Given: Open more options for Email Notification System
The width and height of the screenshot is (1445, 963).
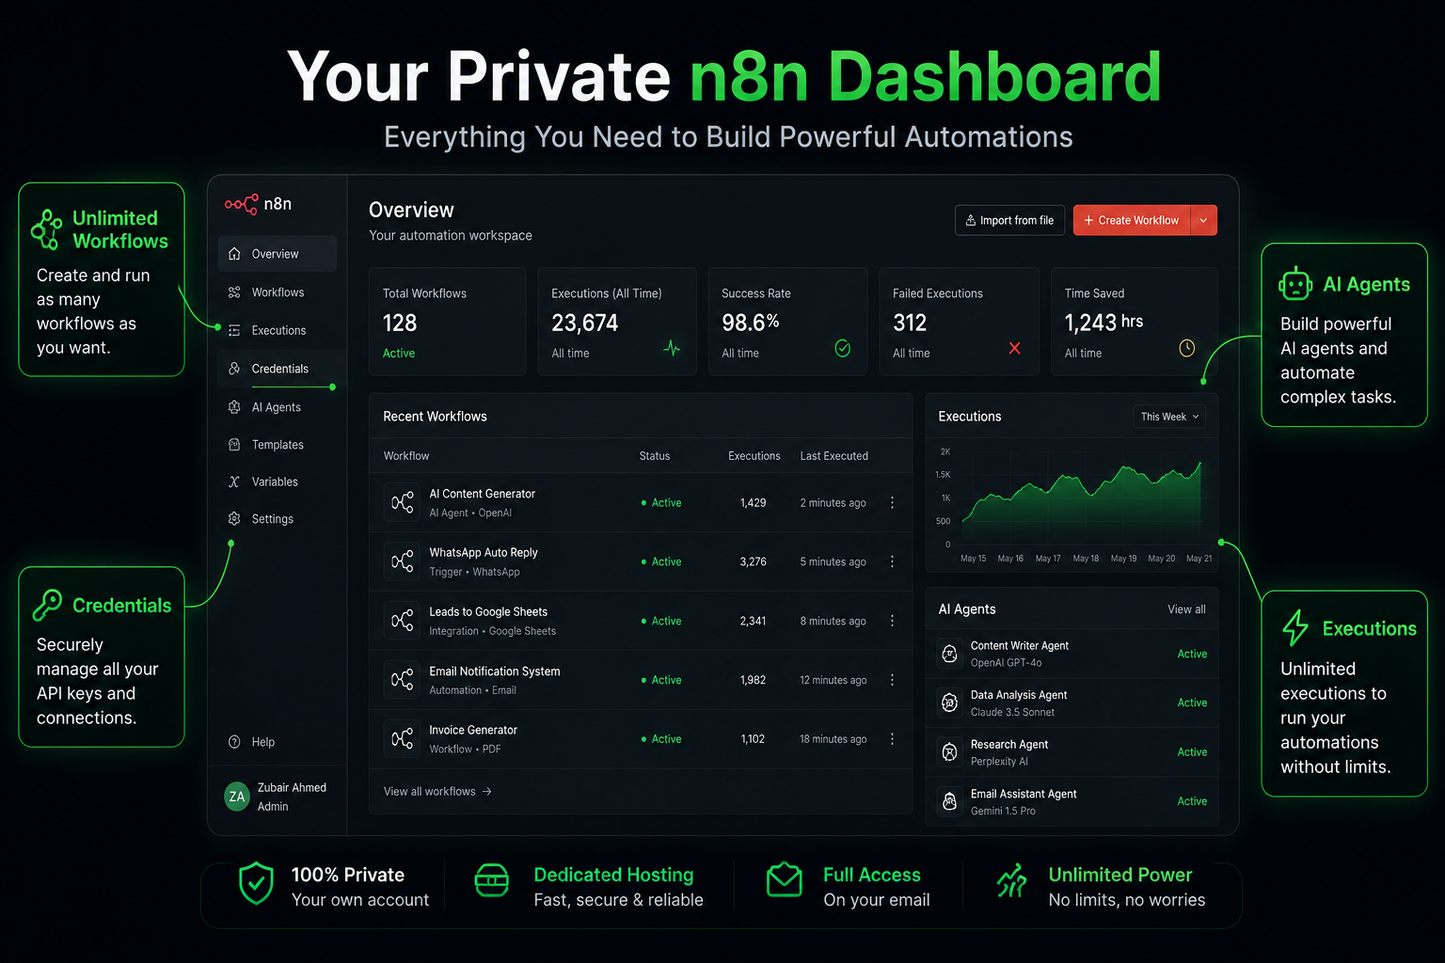Looking at the screenshot, I should click(x=892, y=680).
